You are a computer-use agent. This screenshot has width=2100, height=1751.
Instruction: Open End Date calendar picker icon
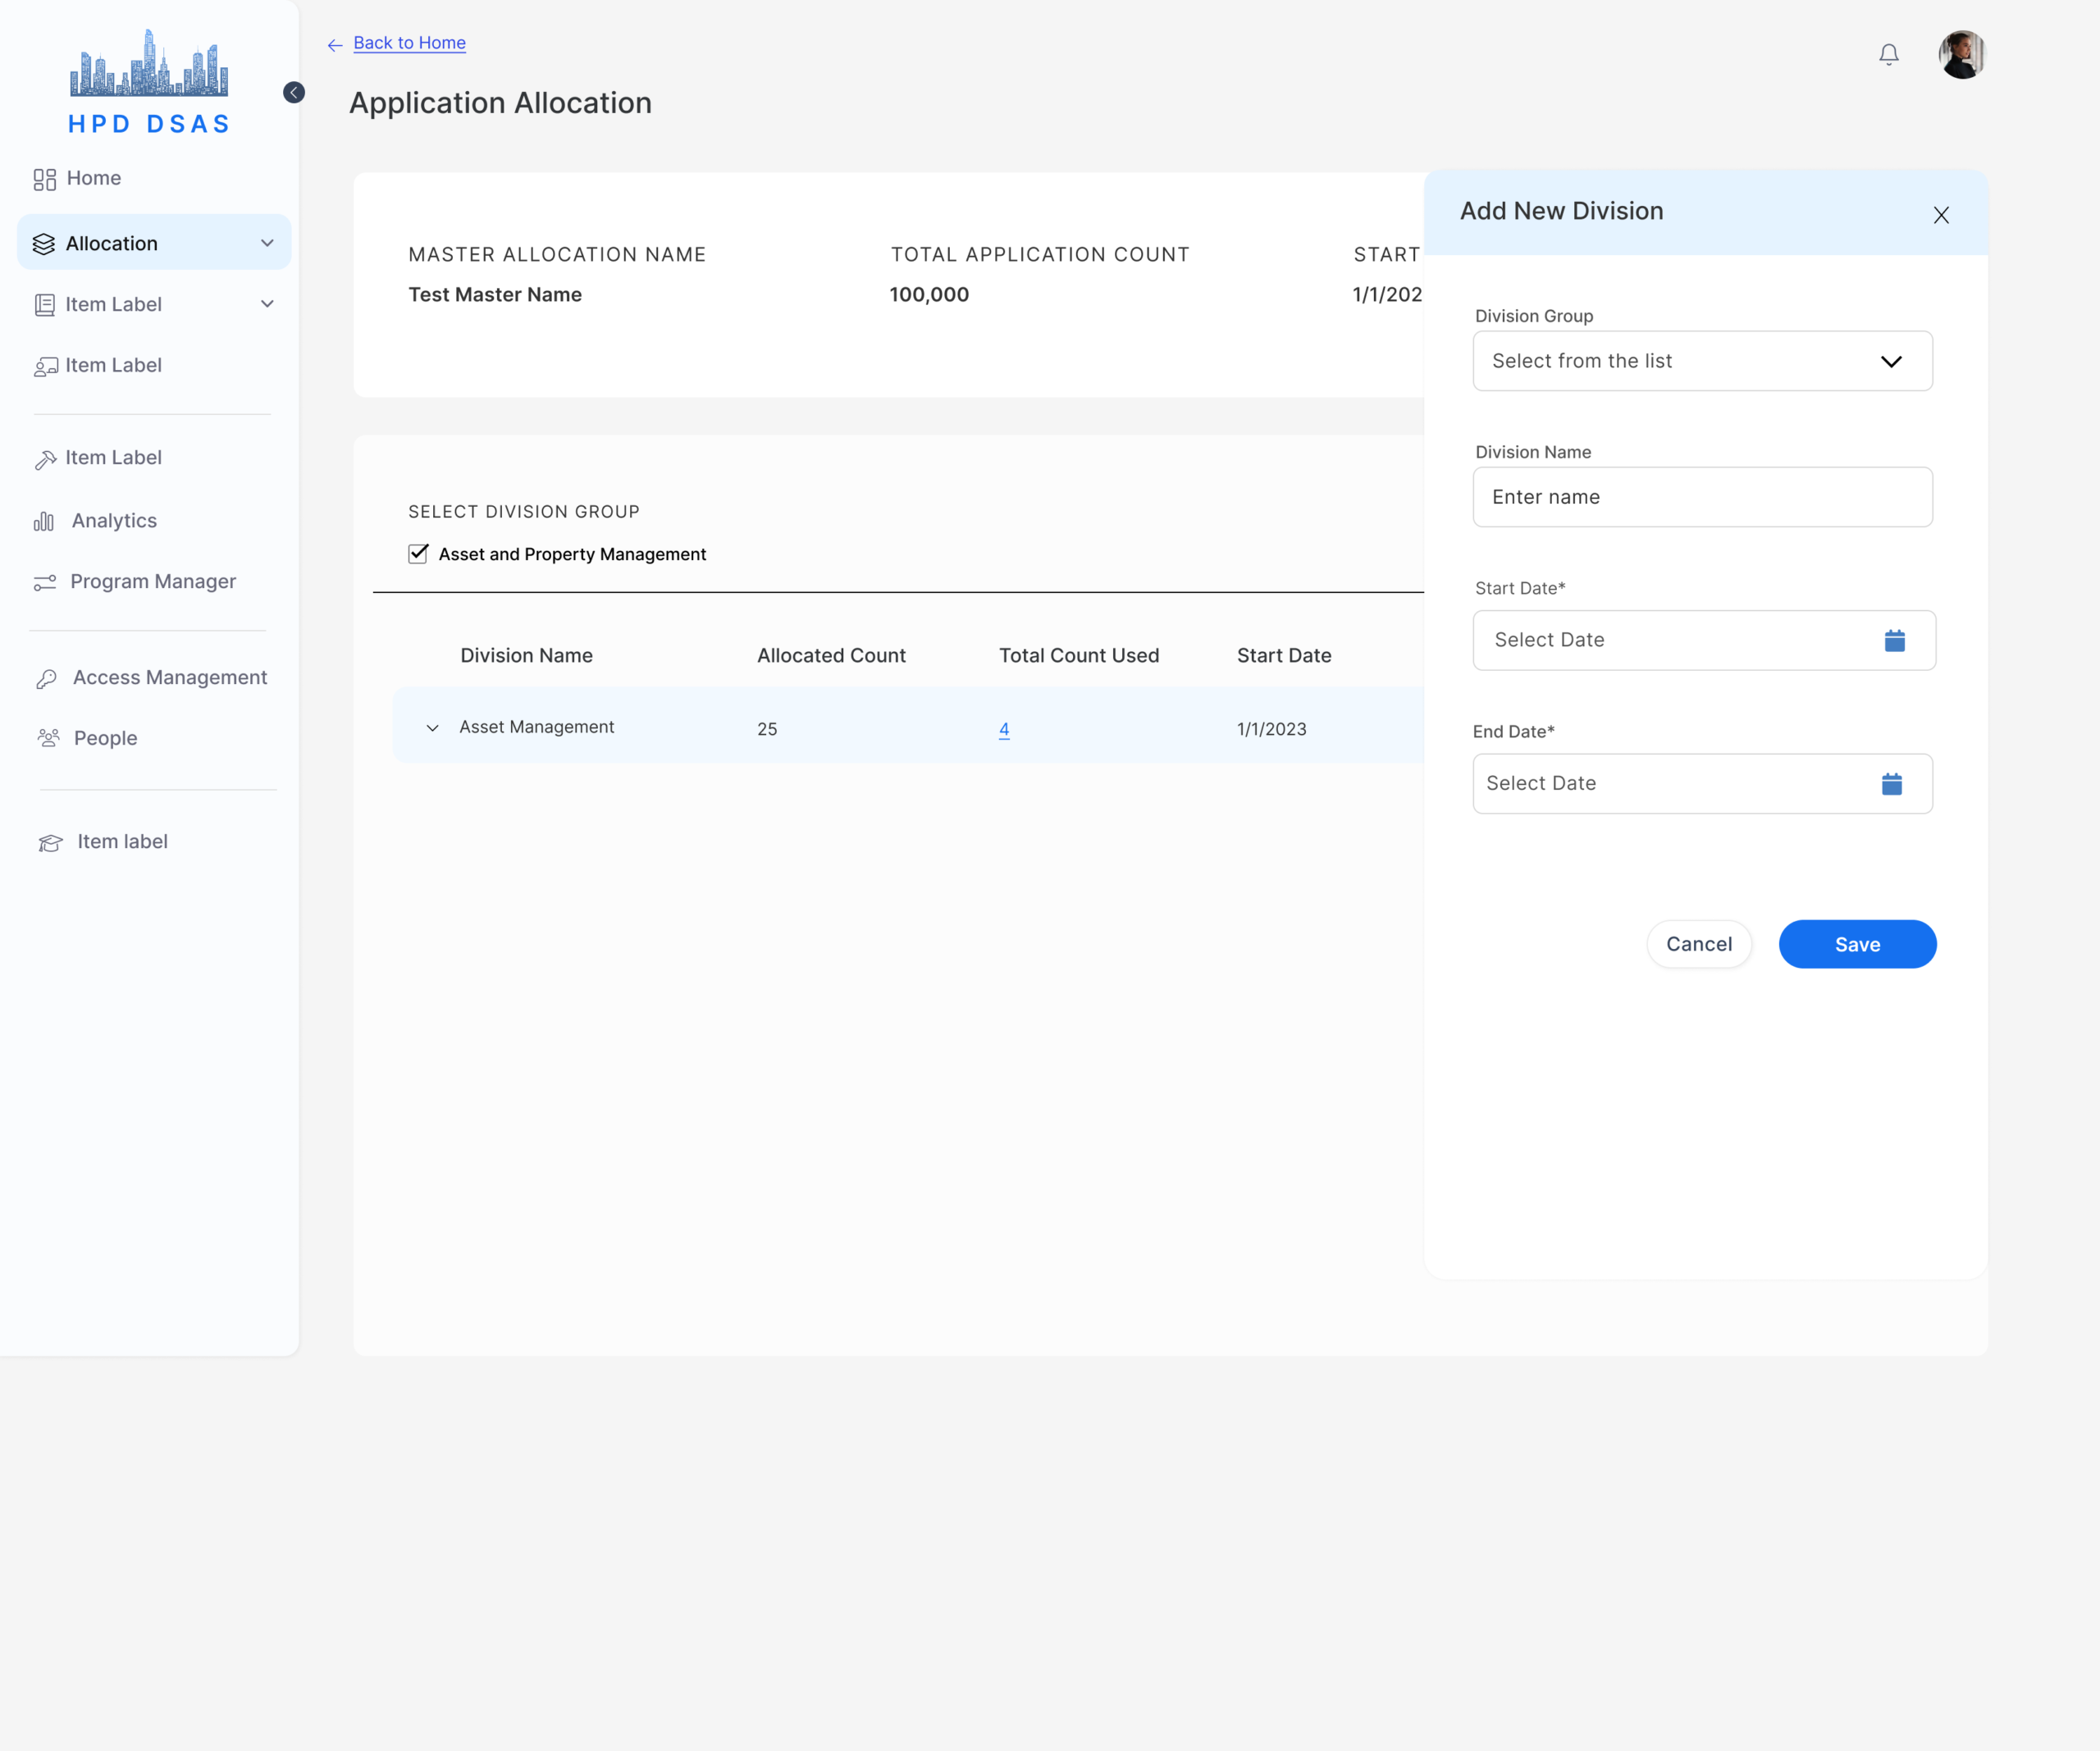coord(1891,783)
